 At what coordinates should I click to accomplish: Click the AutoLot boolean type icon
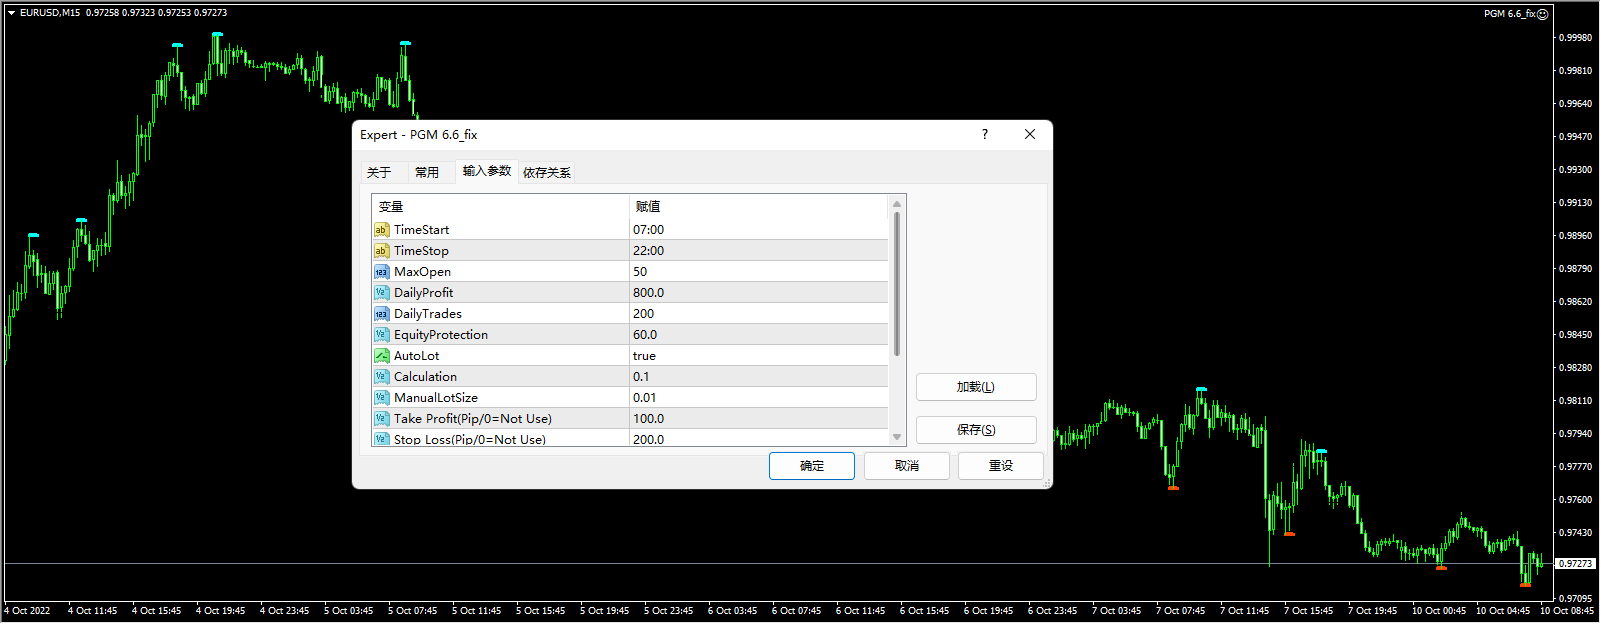[x=381, y=356]
